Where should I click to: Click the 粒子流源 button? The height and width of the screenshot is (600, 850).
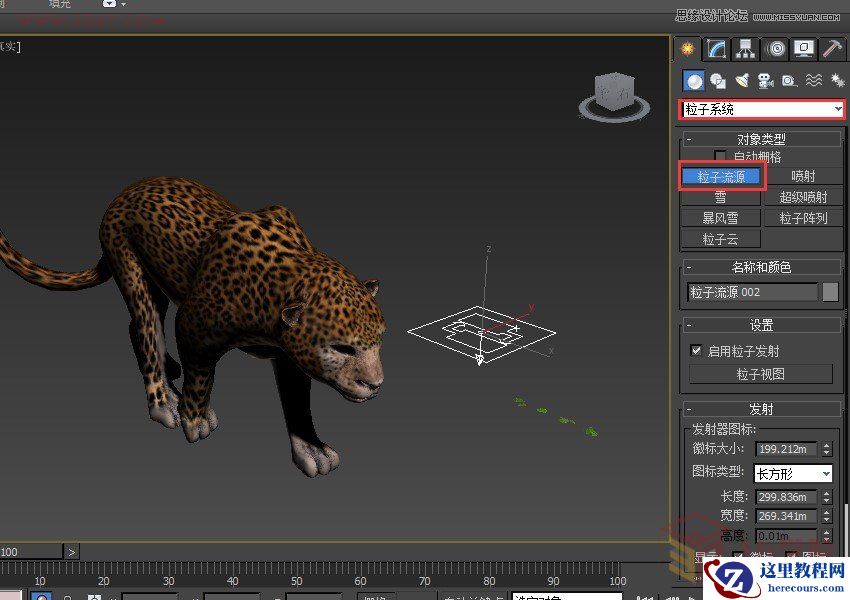point(721,176)
